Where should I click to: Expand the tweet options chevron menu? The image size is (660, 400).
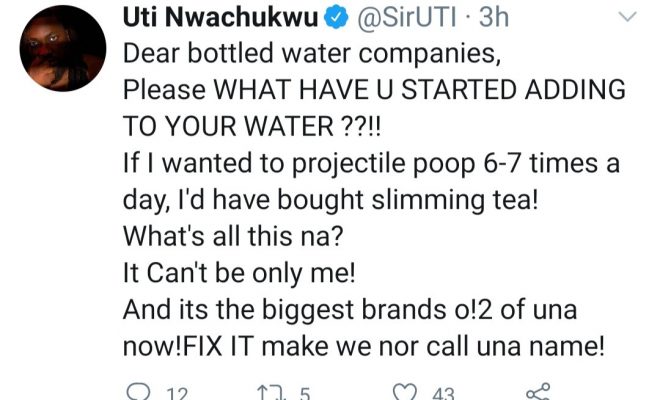[628, 18]
